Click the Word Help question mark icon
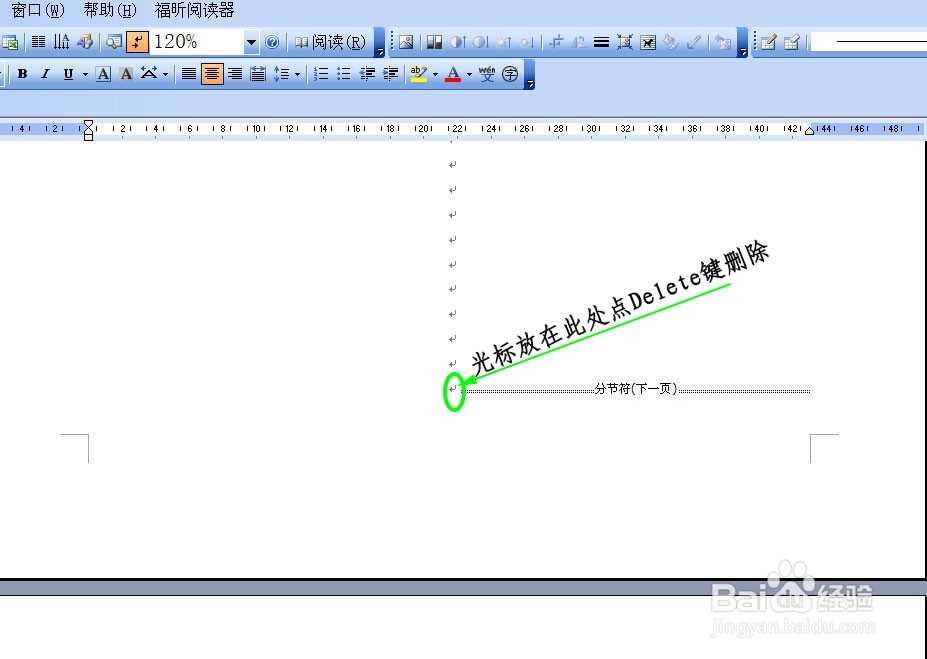Viewport: 927px width, 659px height. point(272,42)
